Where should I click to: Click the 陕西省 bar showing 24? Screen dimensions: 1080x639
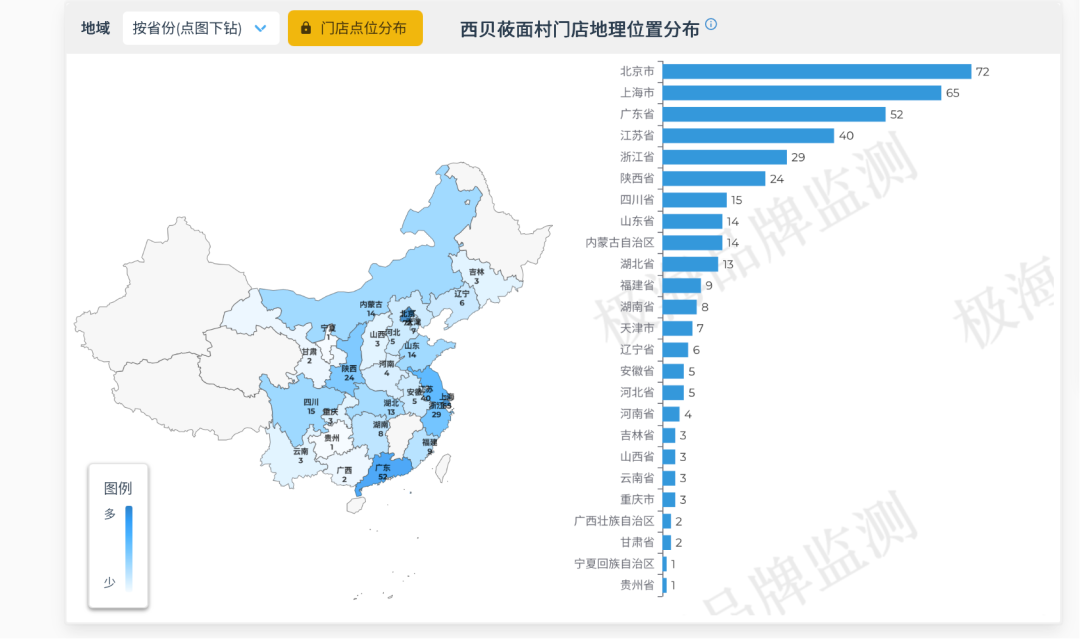[714, 178]
